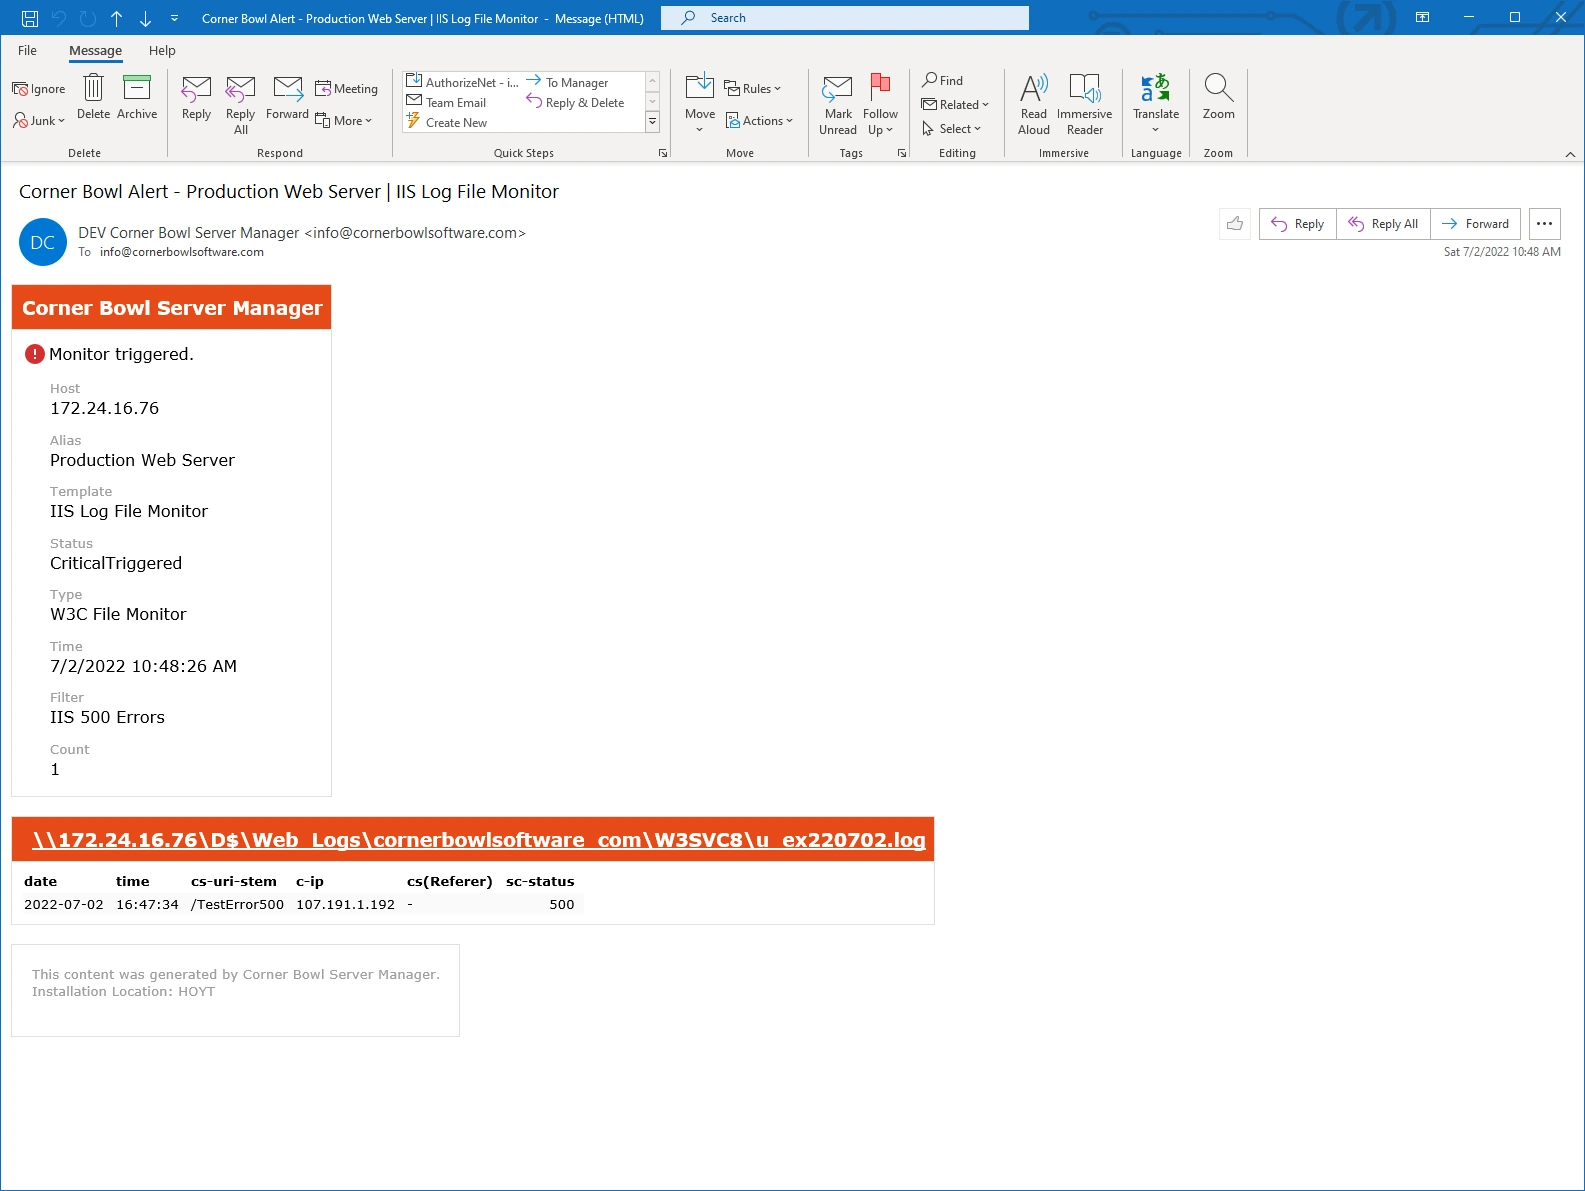The width and height of the screenshot is (1585, 1191).
Task: Expand the Junk dropdown
Action: point(40,121)
